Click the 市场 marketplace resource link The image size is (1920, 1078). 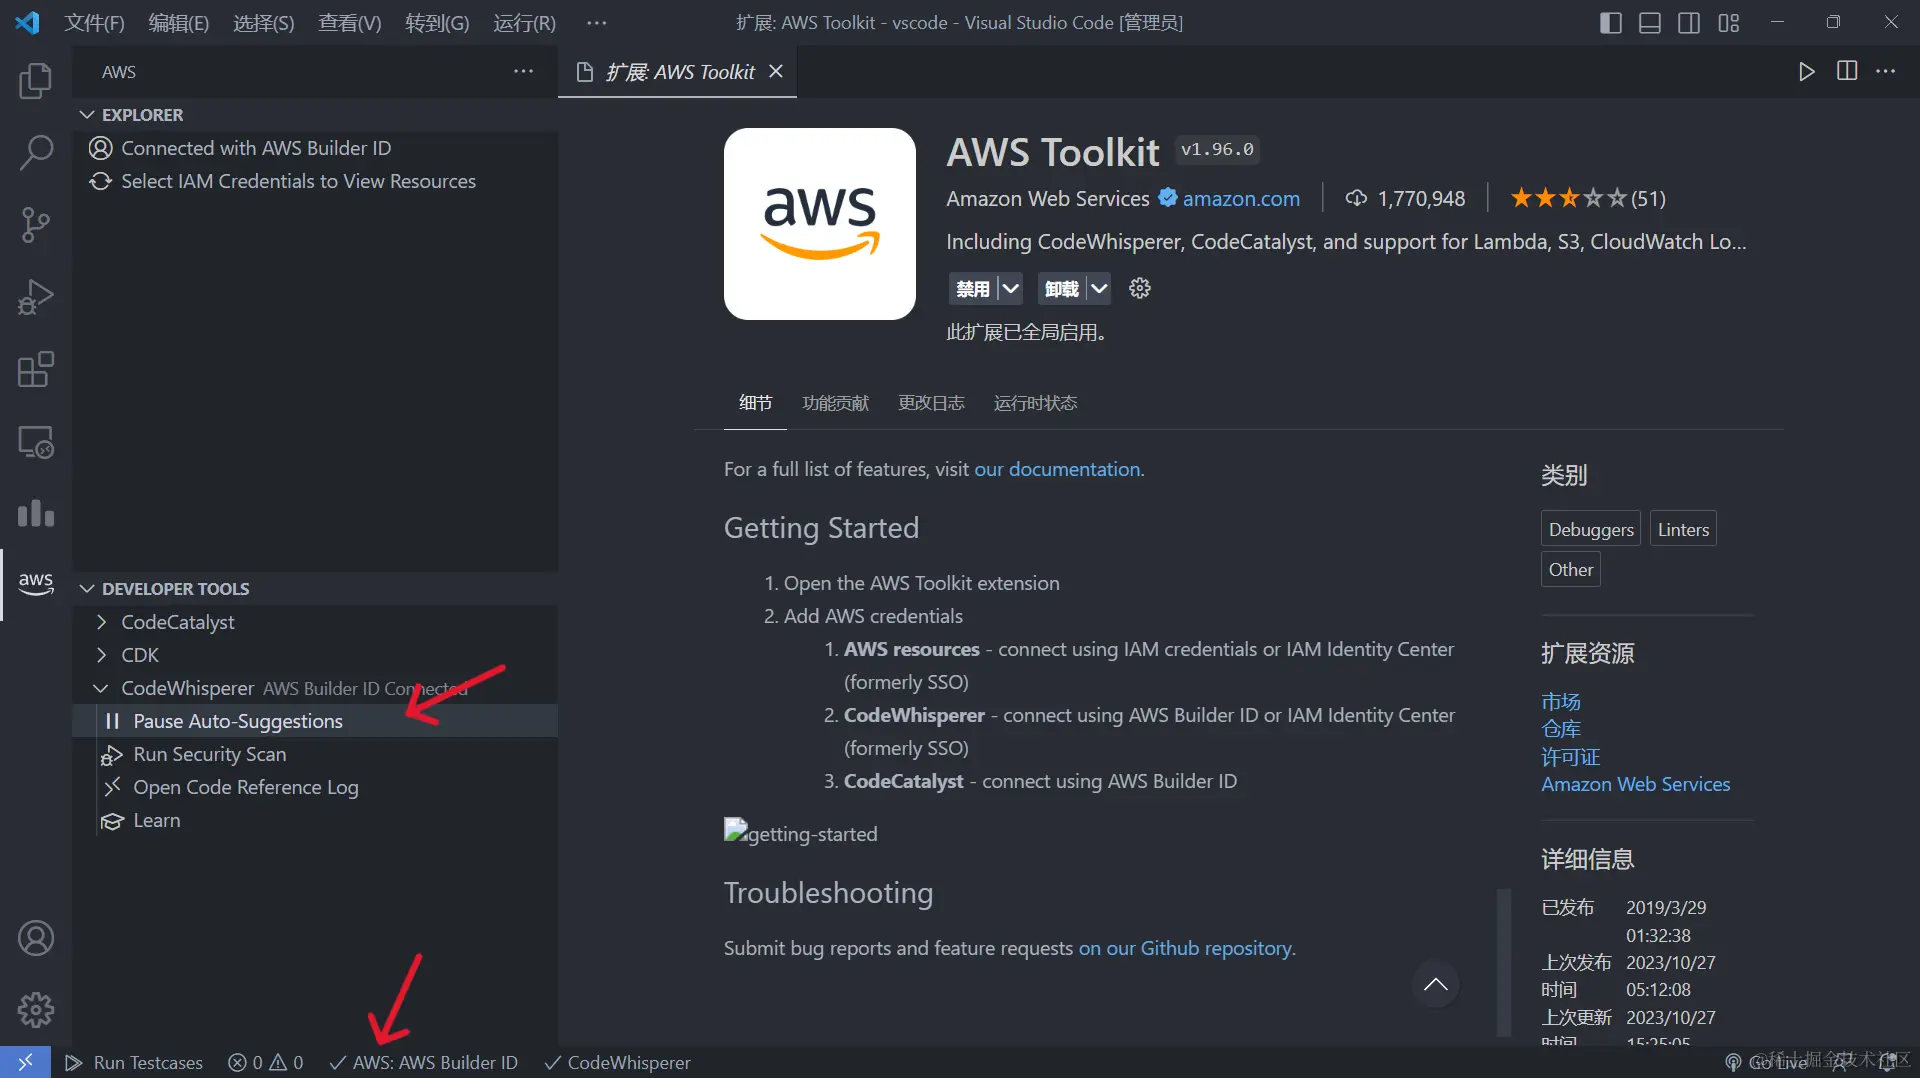click(1560, 701)
